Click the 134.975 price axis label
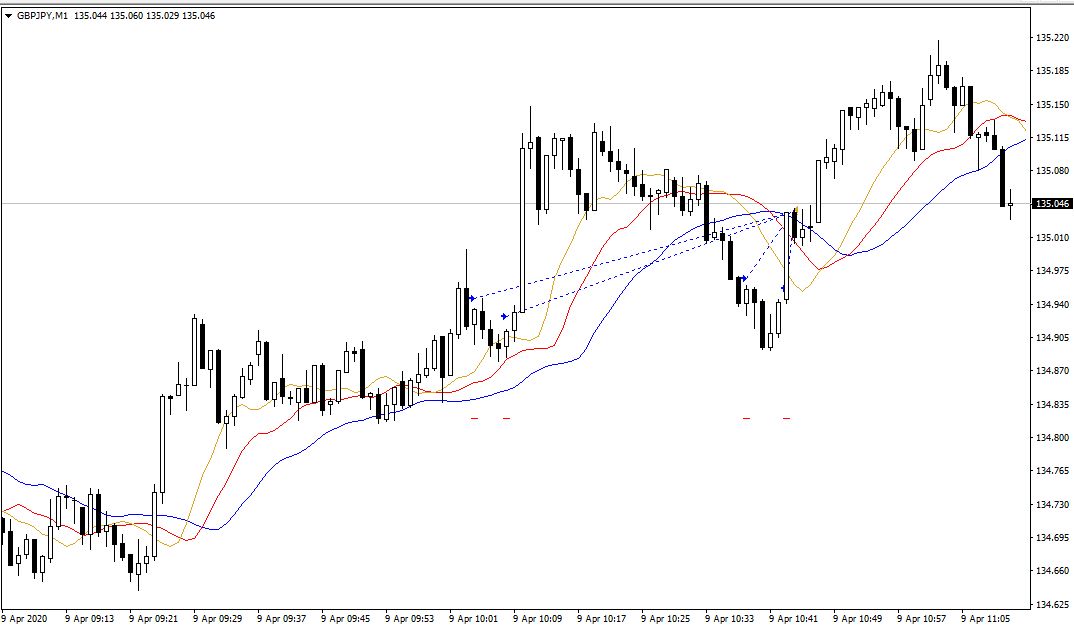The image size is (1074, 626). point(1053,271)
